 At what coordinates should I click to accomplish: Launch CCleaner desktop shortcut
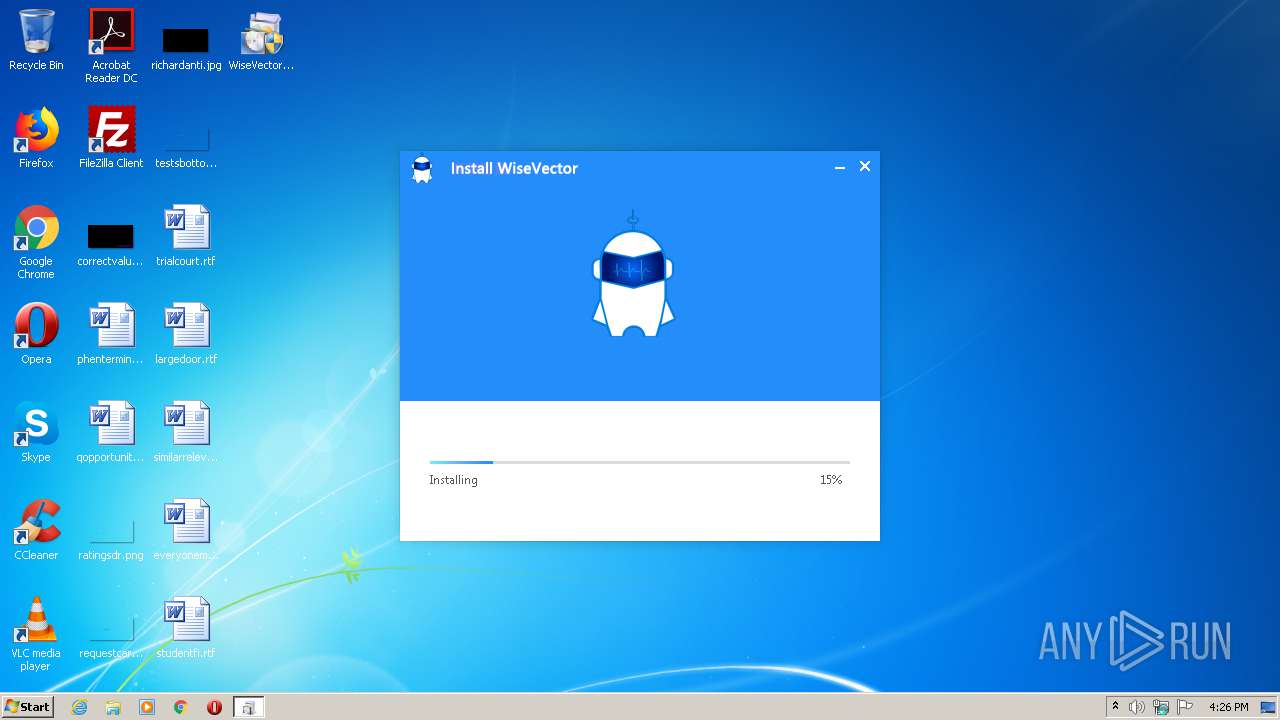point(36,530)
